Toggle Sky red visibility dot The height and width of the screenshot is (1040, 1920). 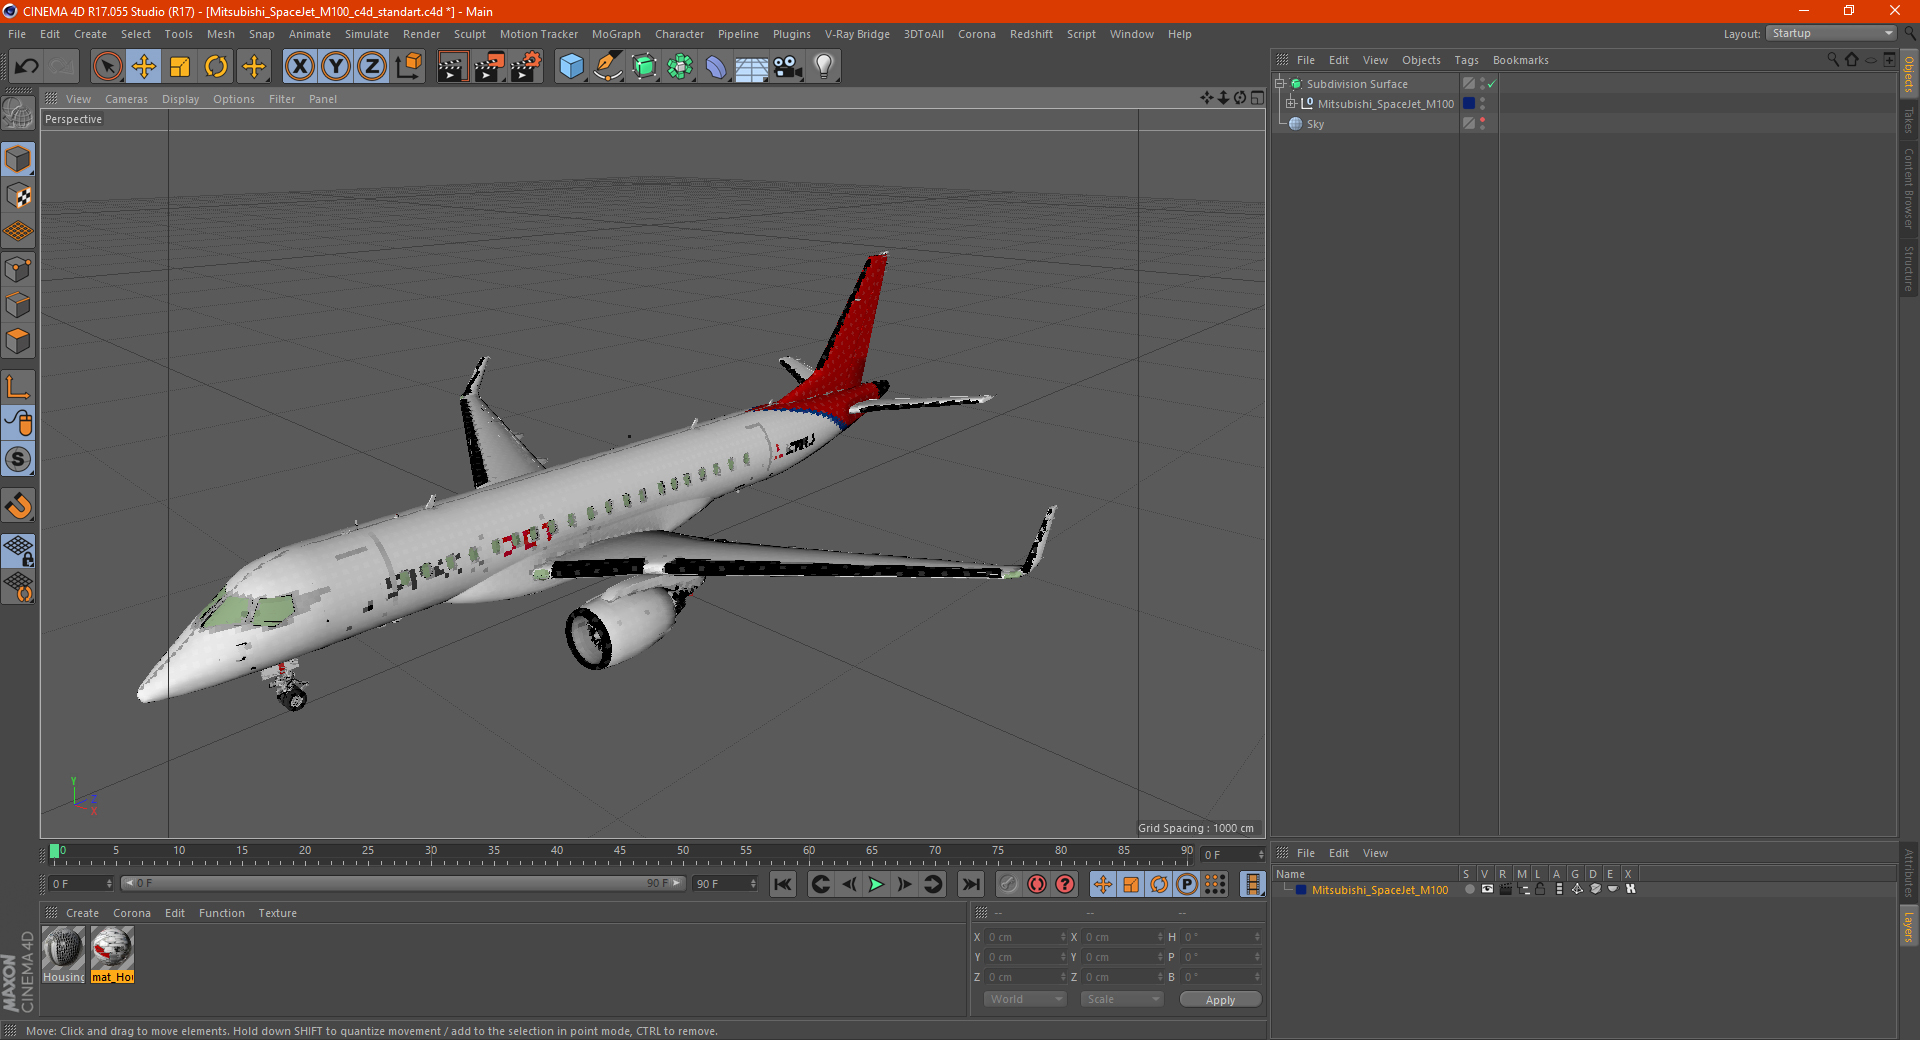point(1483,120)
